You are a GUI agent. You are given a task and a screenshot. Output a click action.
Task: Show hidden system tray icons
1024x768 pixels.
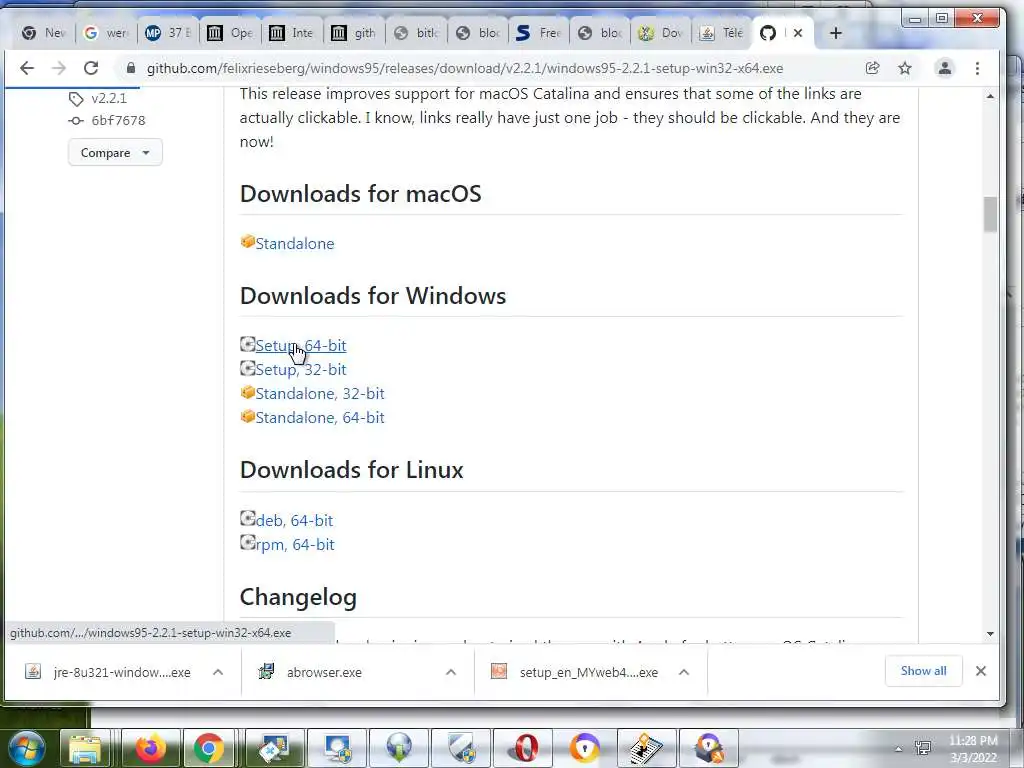[x=899, y=749]
